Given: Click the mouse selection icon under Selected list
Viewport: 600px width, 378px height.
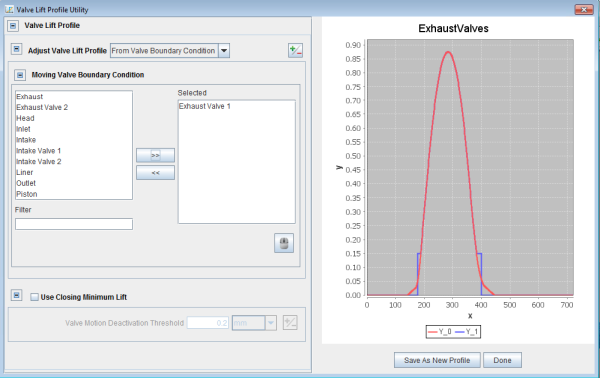Looking at the screenshot, I should pyautogui.click(x=284, y=243).
